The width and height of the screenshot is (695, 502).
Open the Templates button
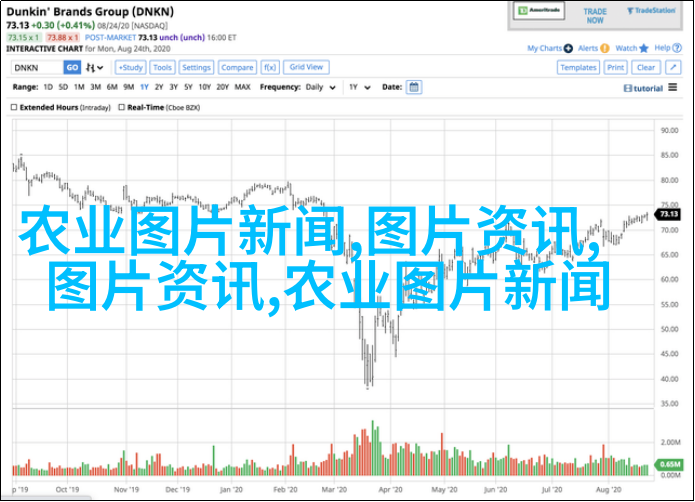tap(578, 67)
